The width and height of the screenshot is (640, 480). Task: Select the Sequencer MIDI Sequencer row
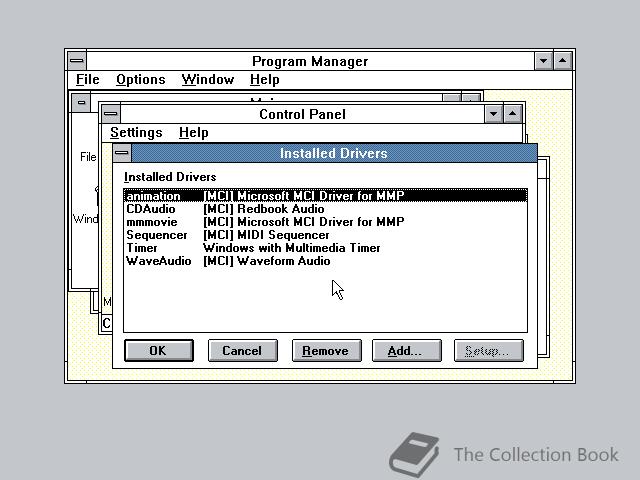click(325, 235)
